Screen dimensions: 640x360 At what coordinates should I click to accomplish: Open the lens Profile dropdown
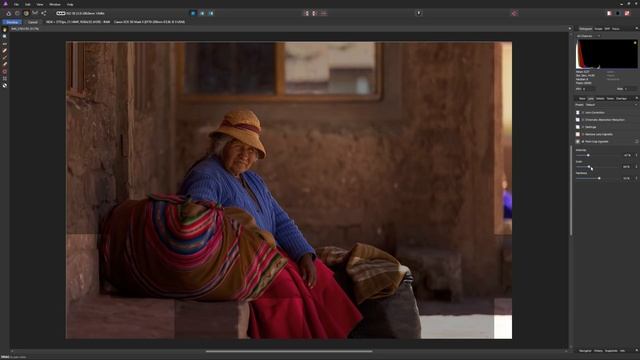point(612,105)
